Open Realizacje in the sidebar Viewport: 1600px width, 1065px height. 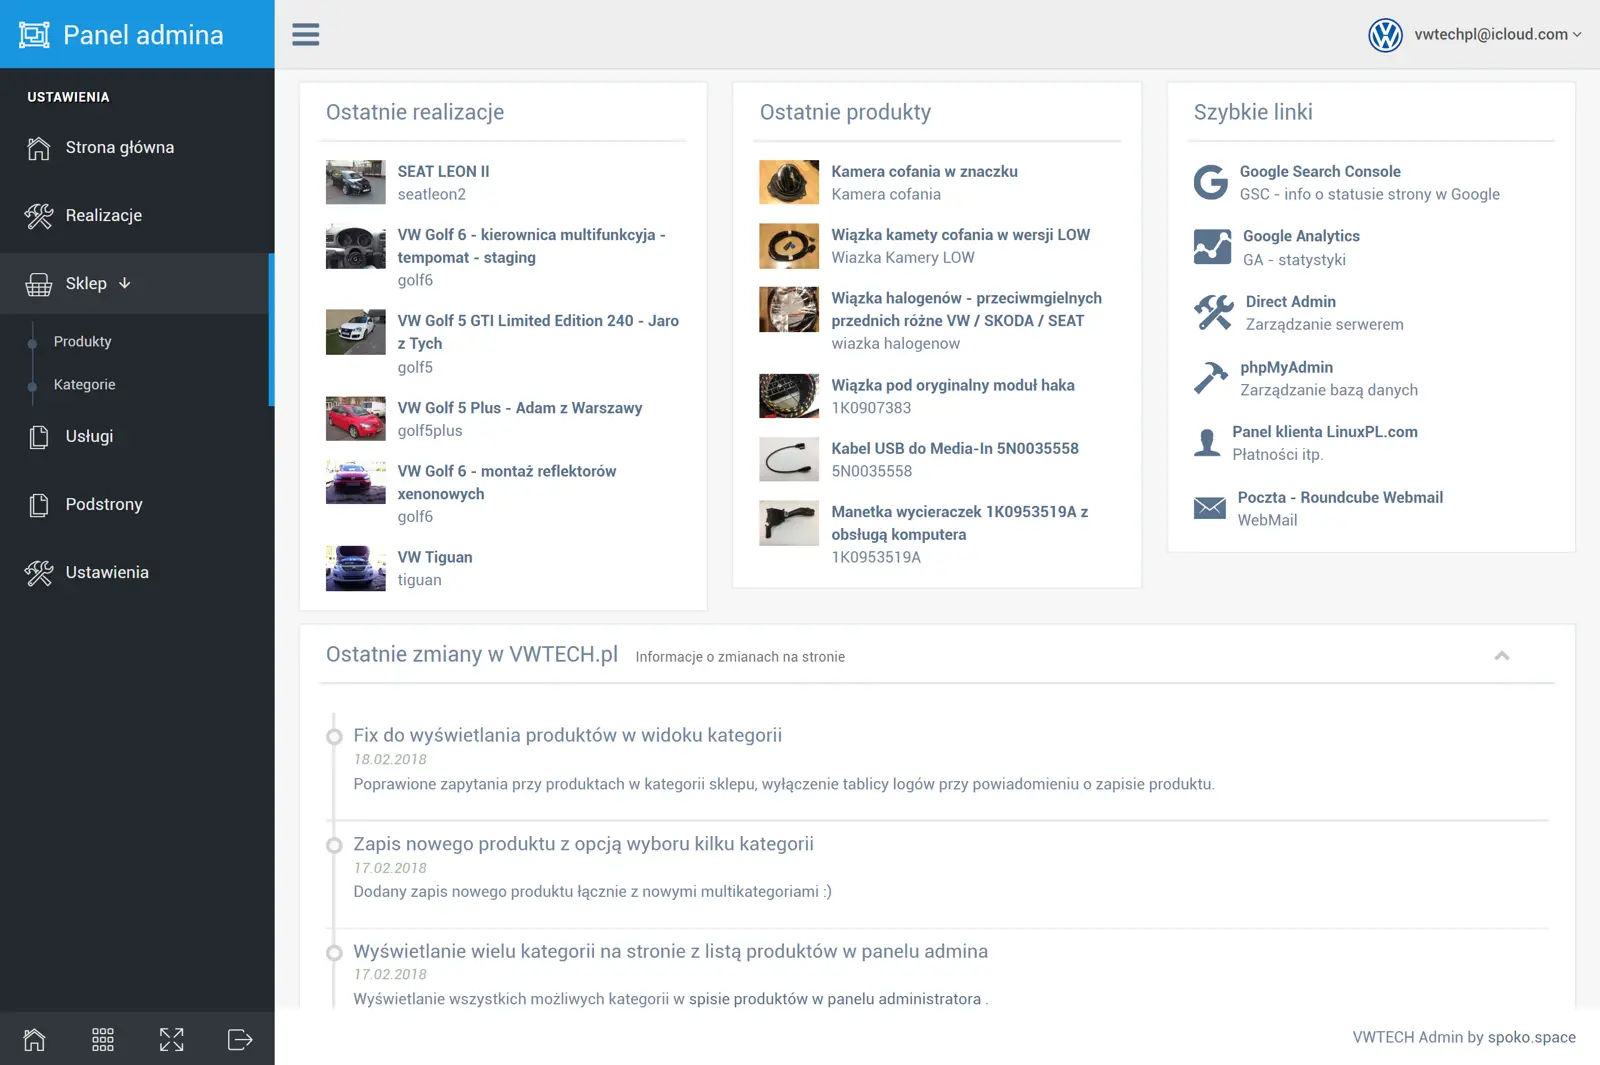point(104,216)
